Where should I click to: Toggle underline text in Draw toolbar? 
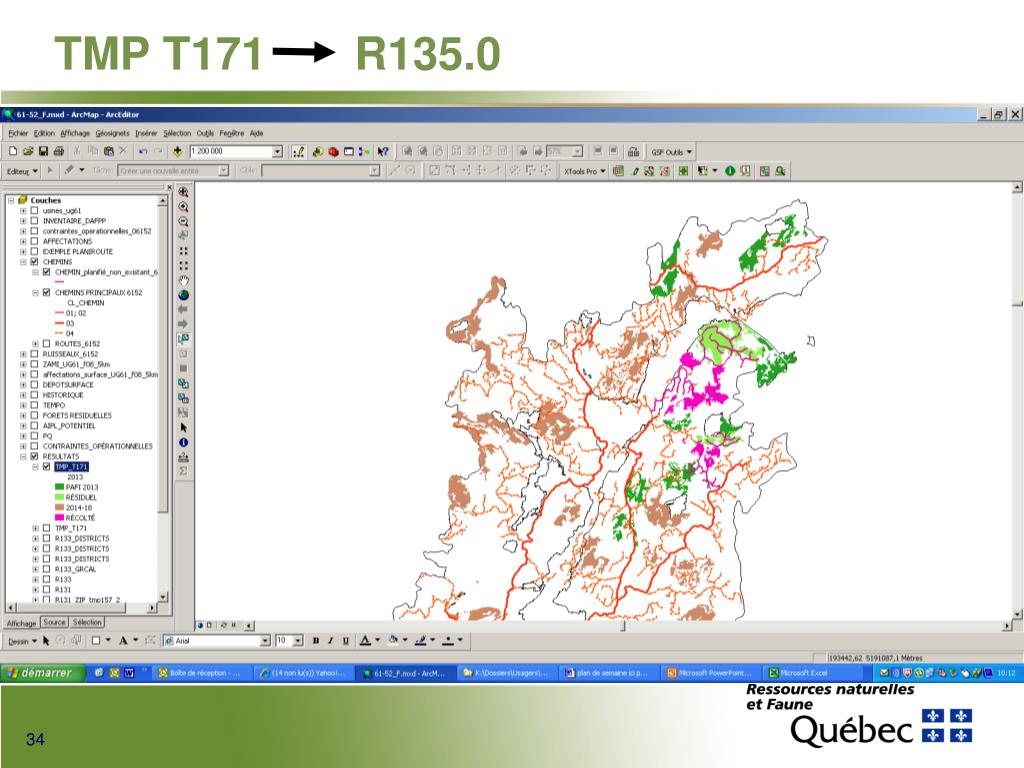pos(346,641)
